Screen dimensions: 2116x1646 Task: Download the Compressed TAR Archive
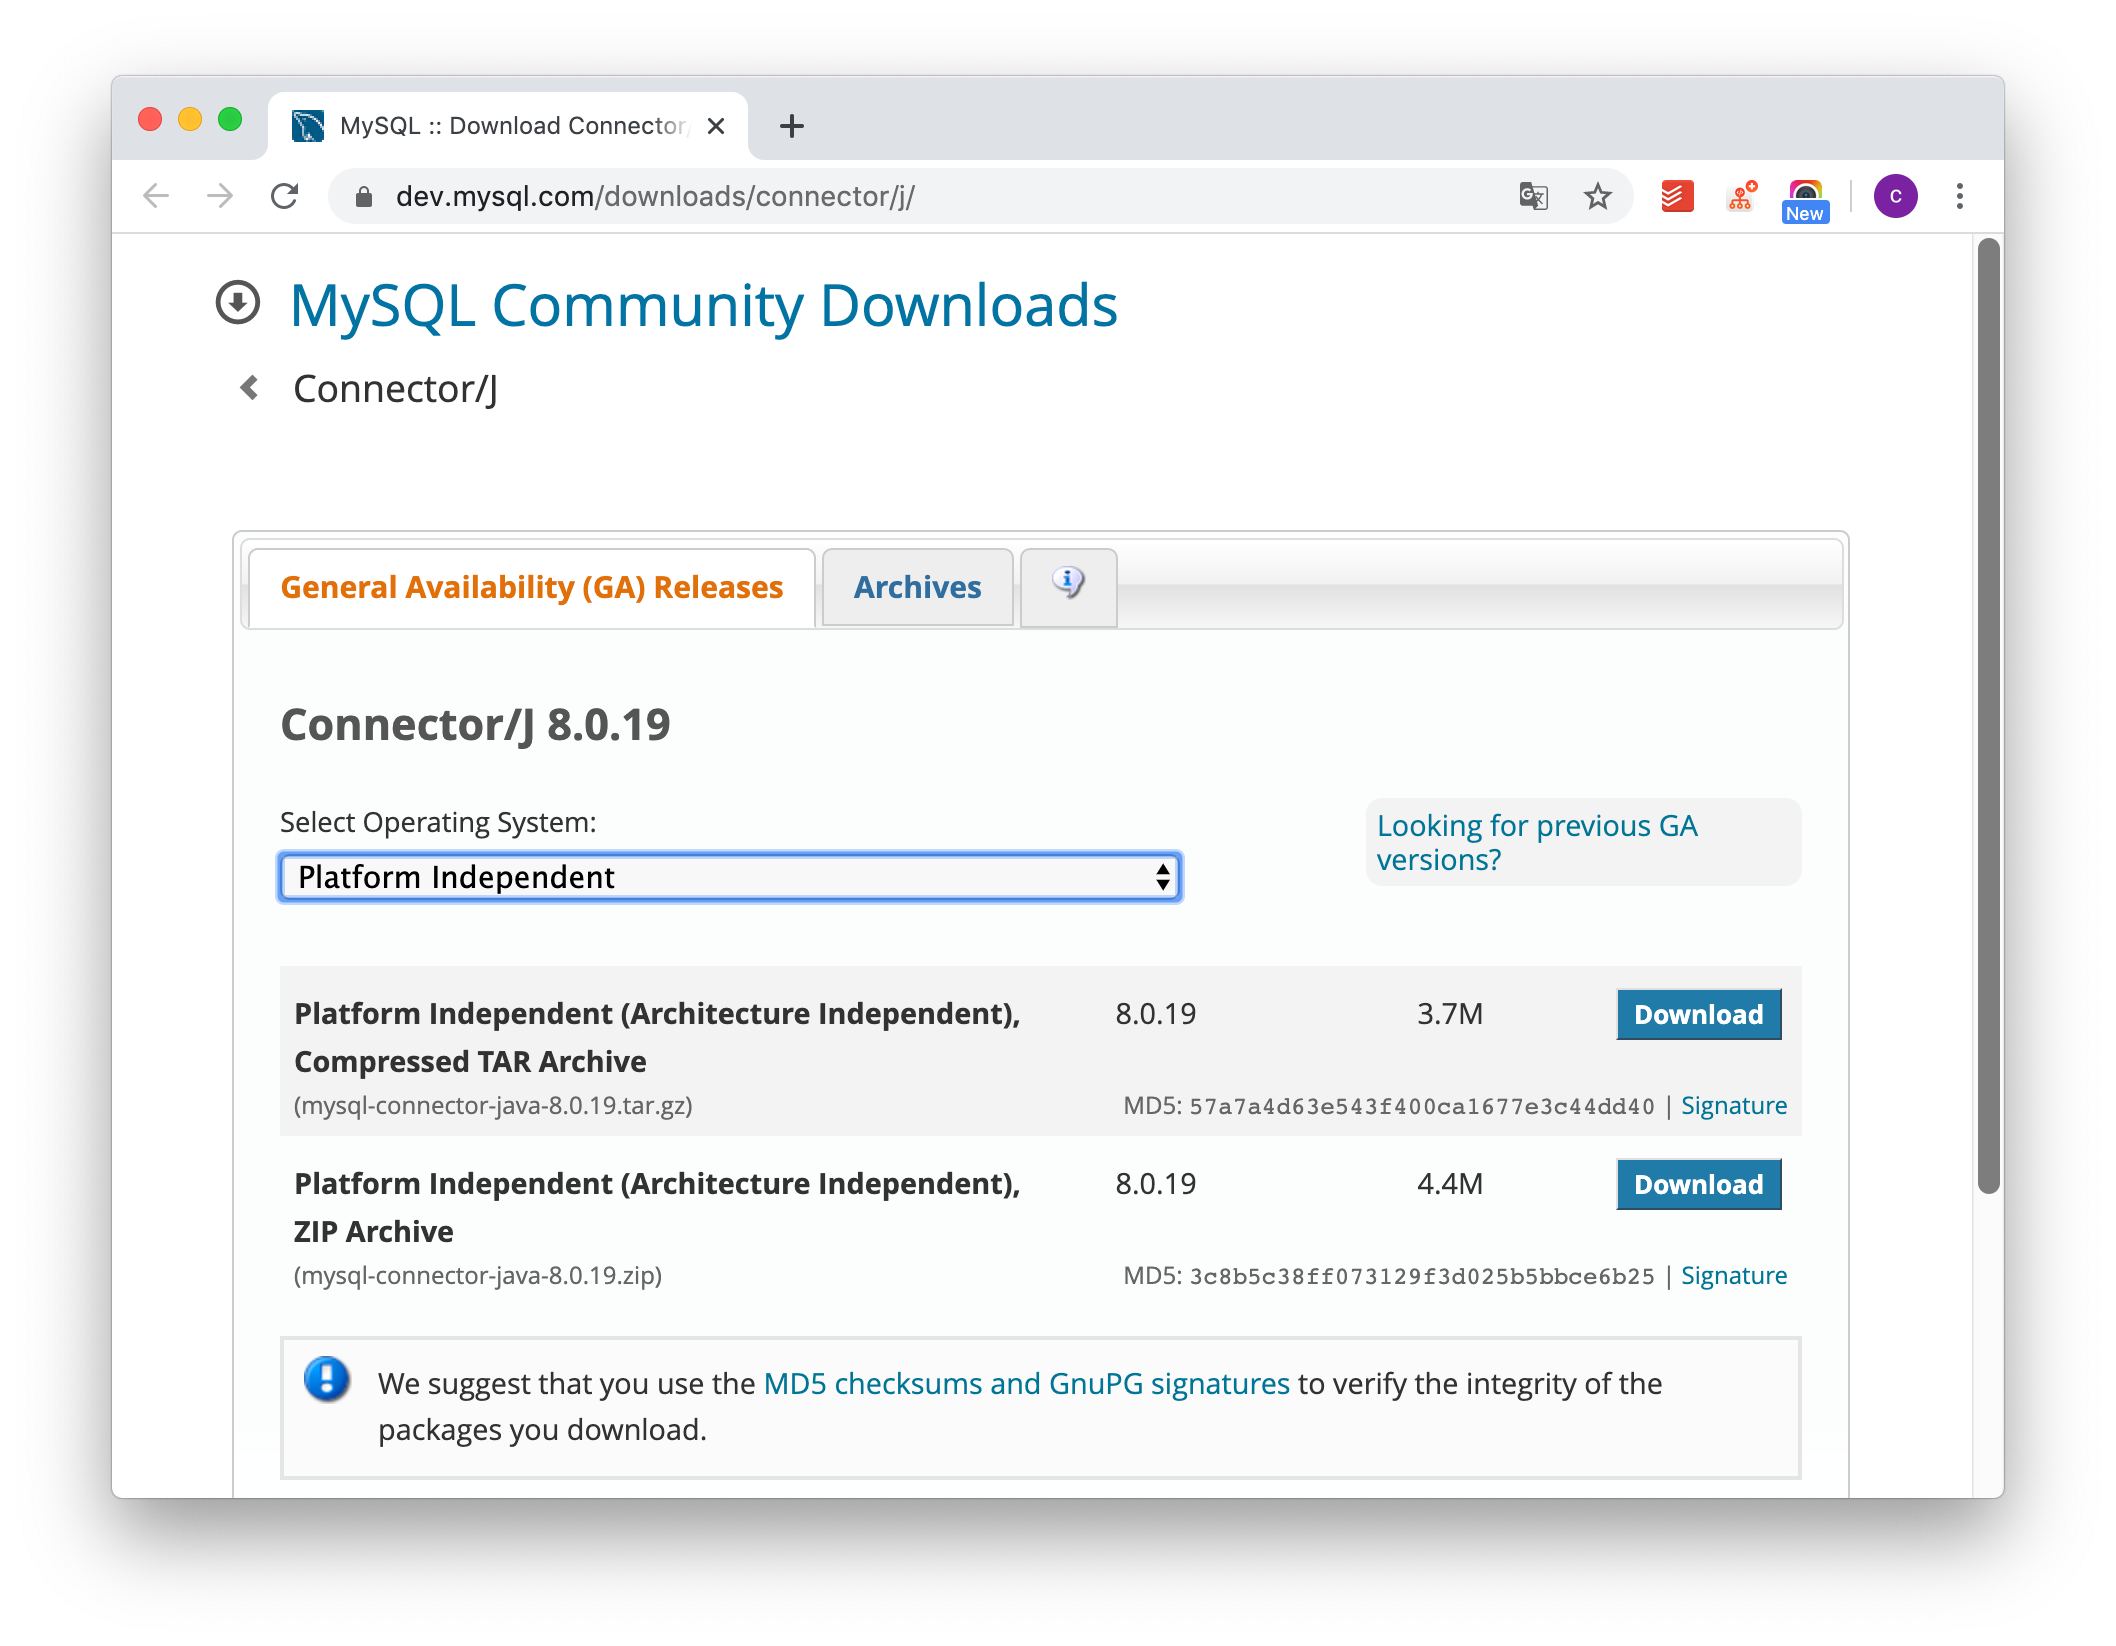[1698, 1014]
